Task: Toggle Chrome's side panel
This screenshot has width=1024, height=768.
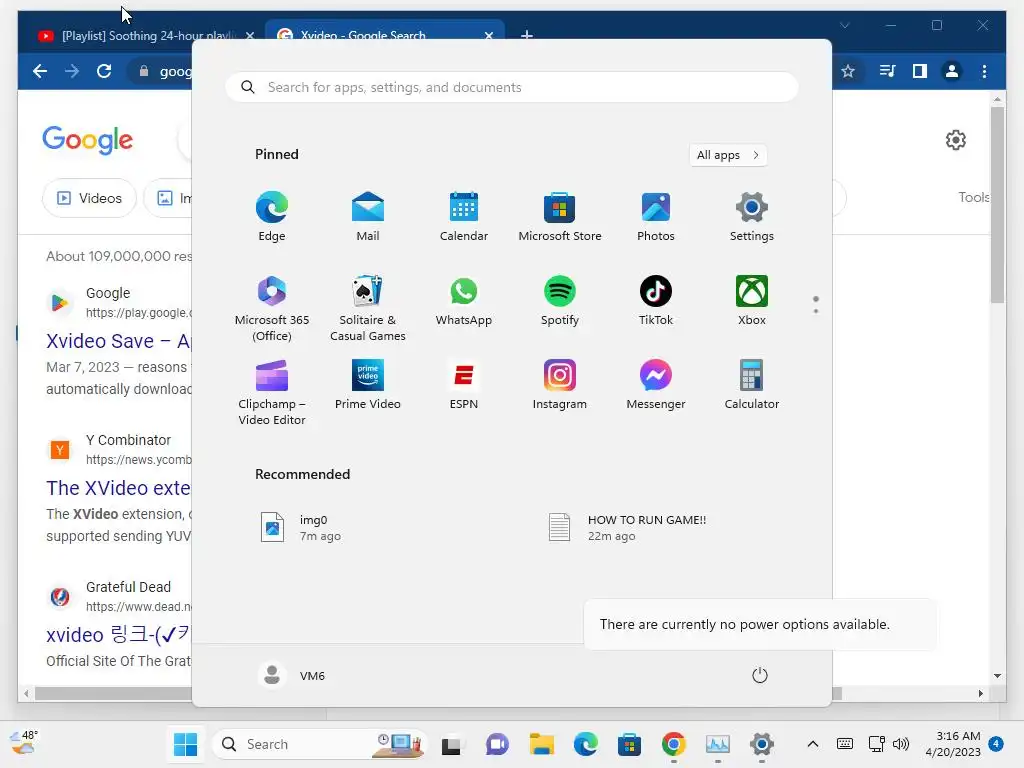Action: pyautogui.click(x=920, y=71)
